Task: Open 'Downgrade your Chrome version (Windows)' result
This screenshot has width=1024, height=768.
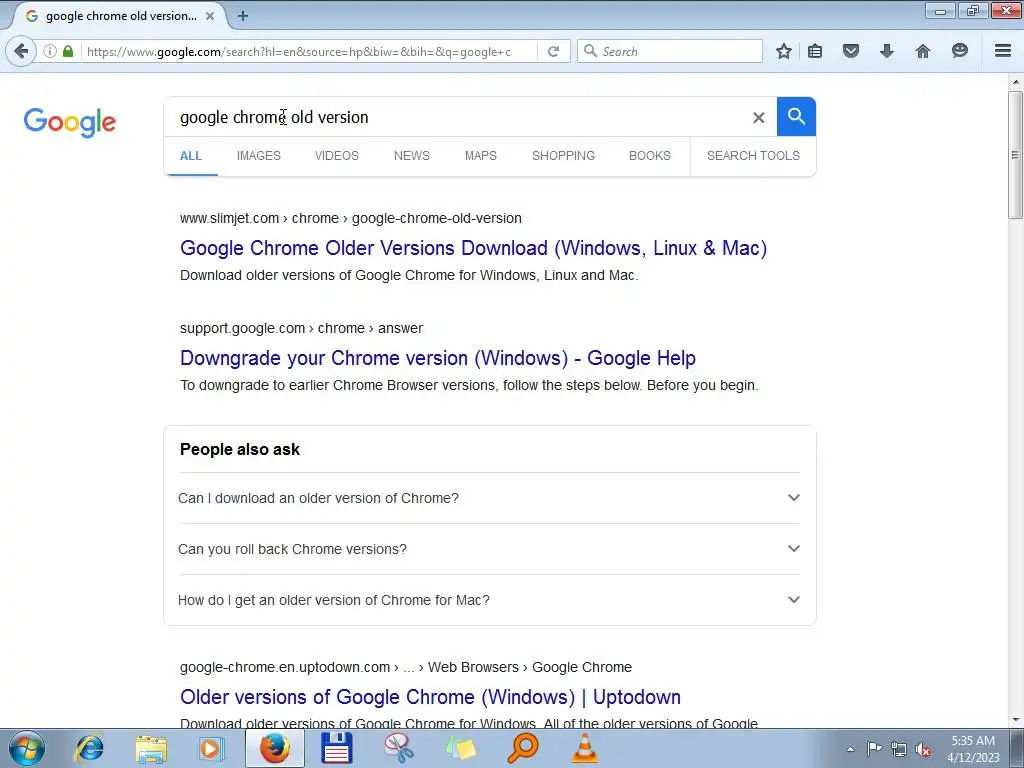Action: click(438, 358)
